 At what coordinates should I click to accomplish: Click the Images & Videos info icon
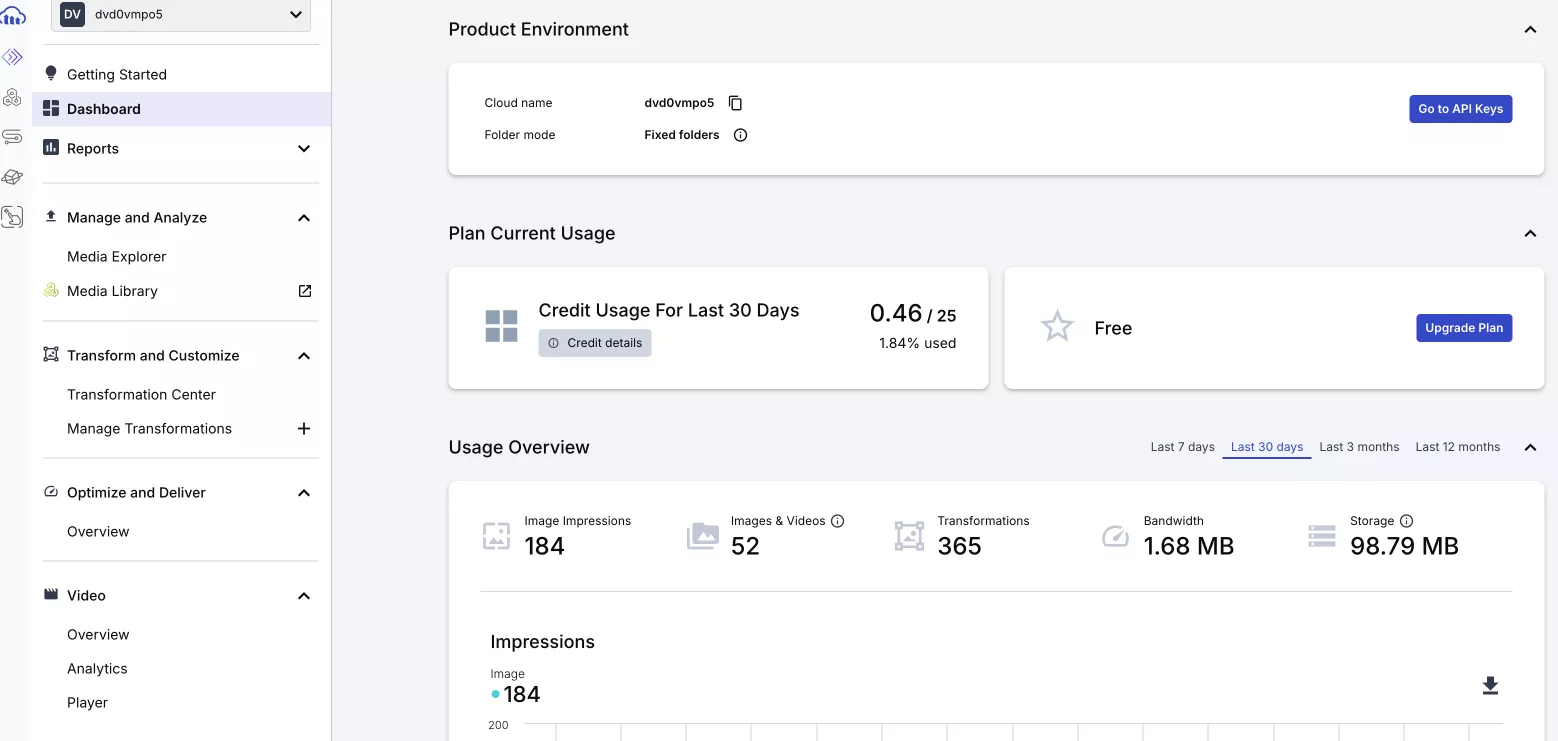point(838,521)
